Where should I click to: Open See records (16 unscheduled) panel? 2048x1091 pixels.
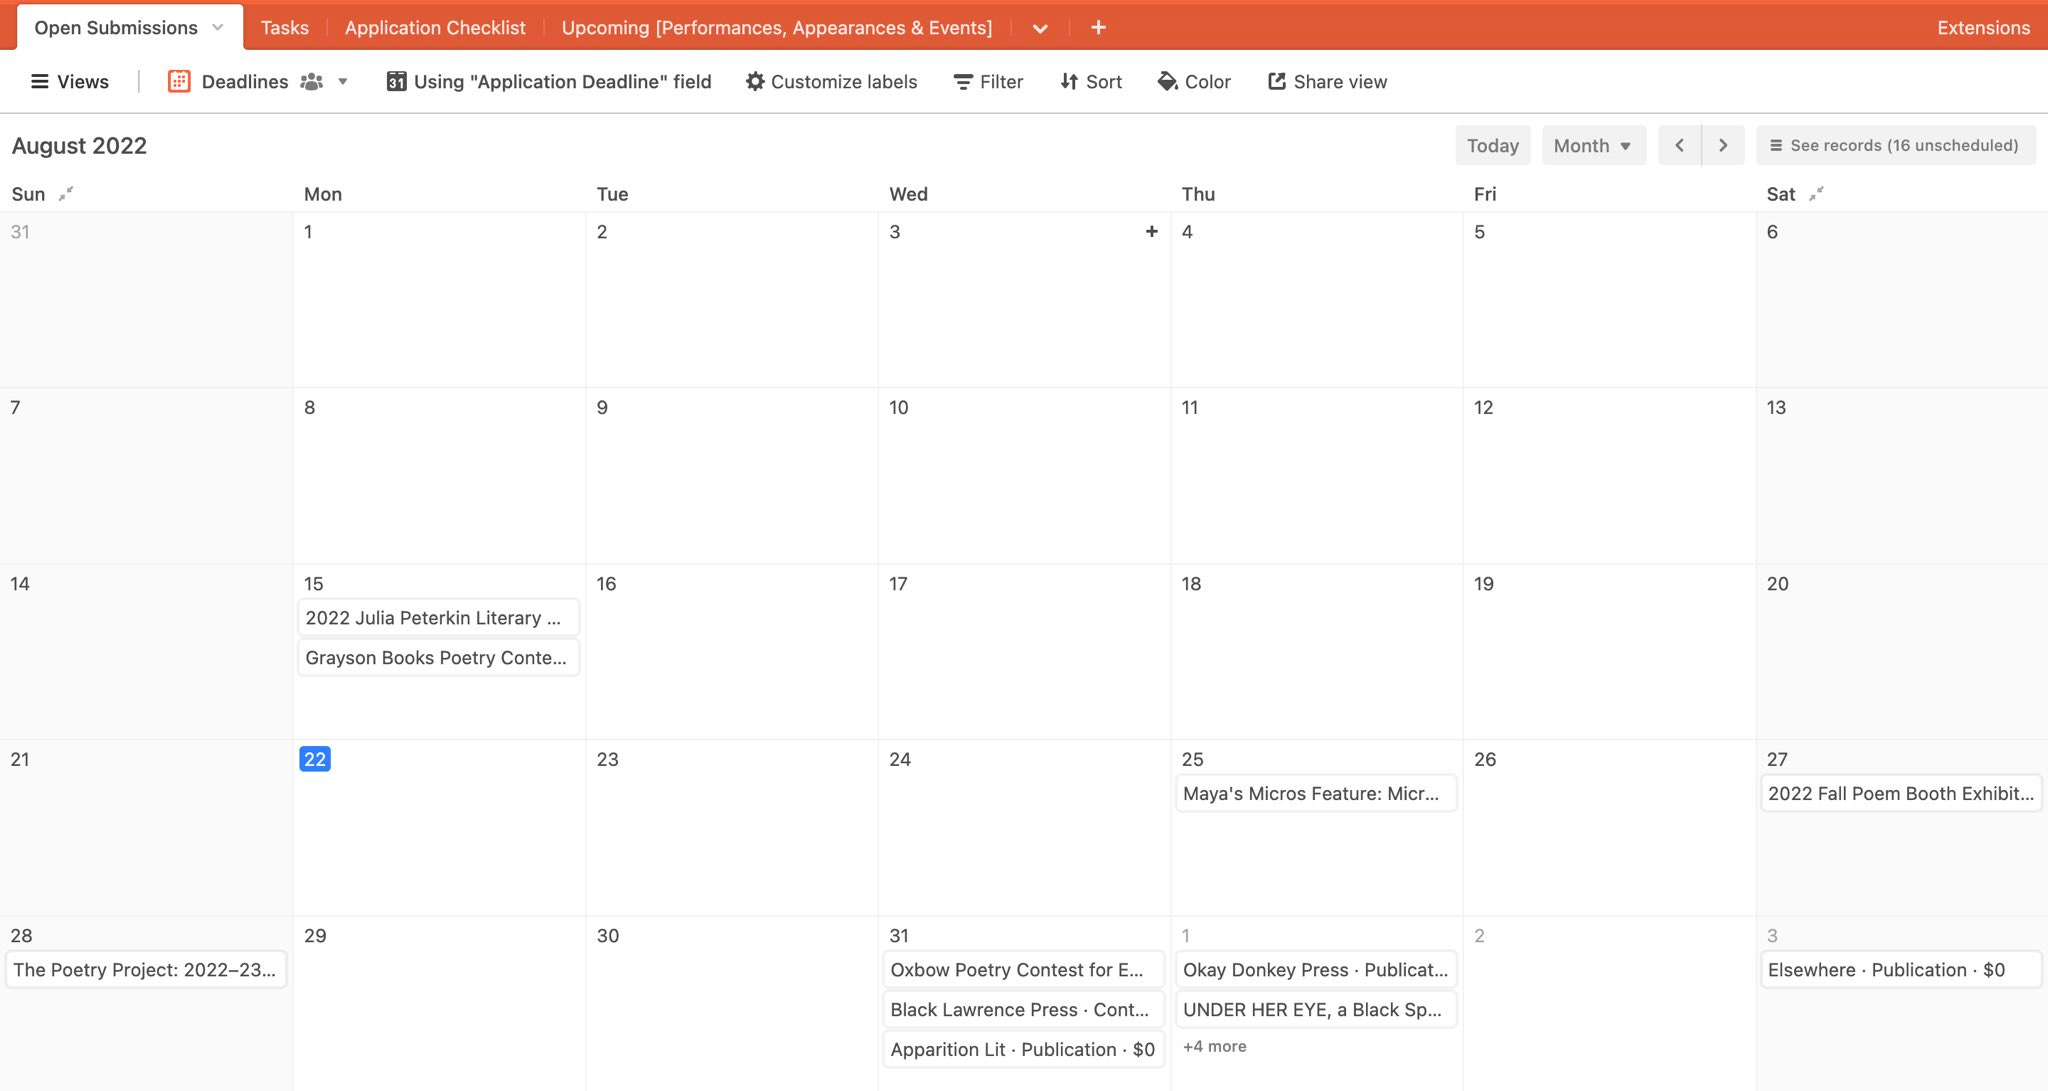1895,146
